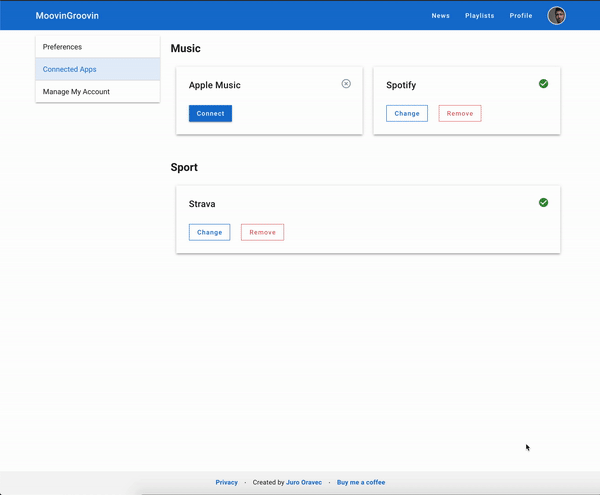Select Preferences in the sidebar
This screenshot has height=495, width=600.
pyautogui.click(x=98, y=47)
